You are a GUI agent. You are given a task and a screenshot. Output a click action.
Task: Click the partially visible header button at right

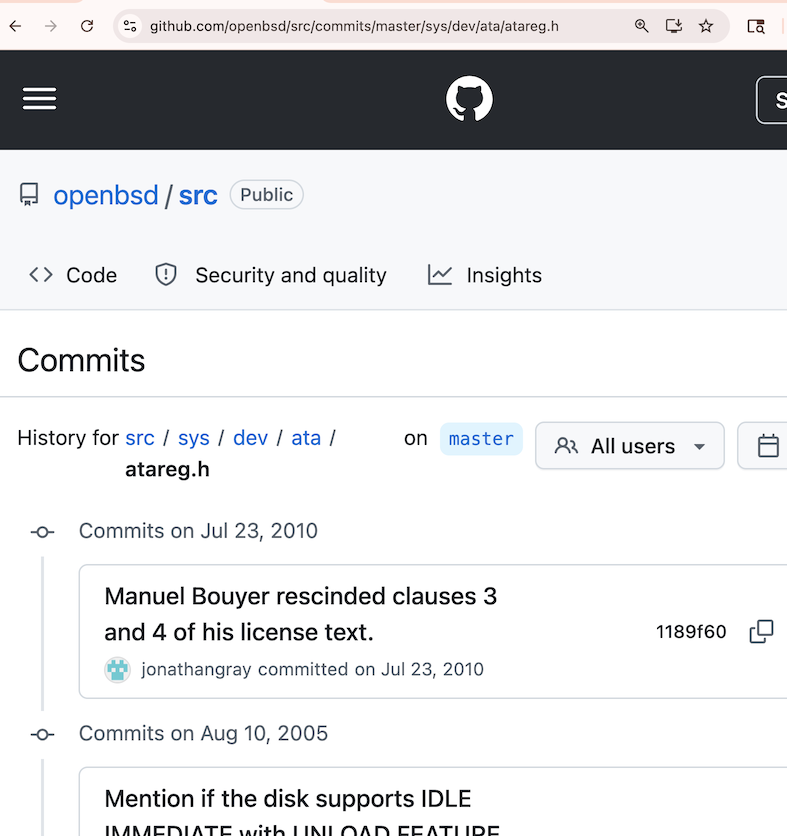point(772,100)
